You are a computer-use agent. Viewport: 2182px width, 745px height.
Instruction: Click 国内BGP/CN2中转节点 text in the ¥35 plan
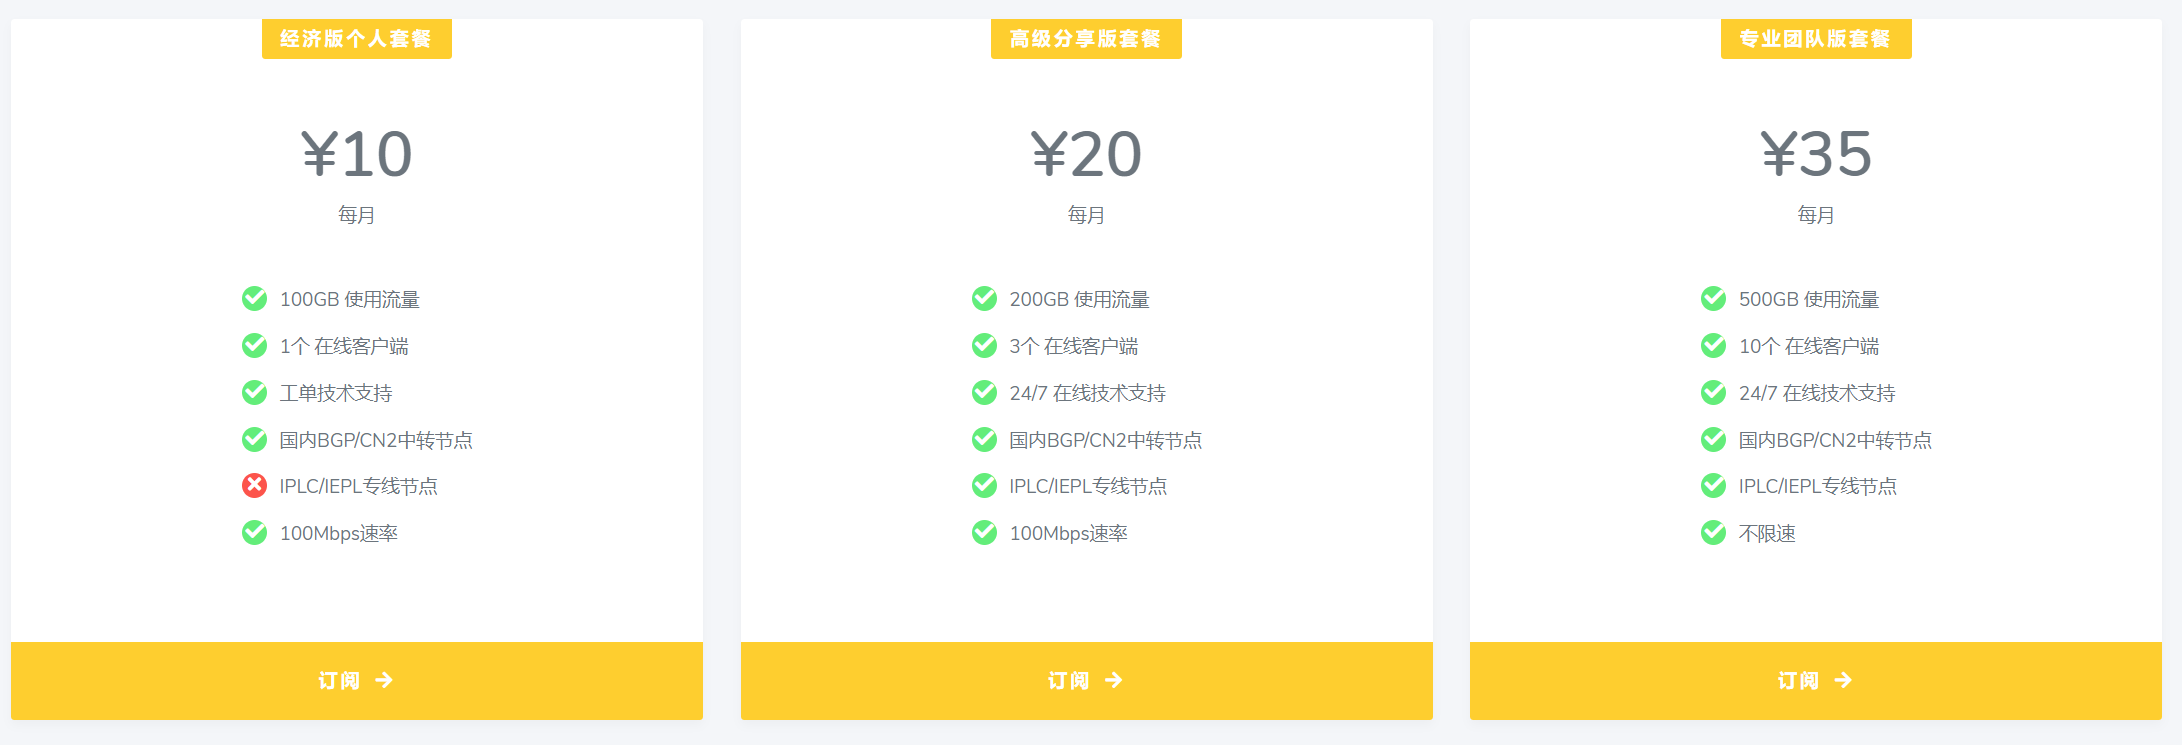pyautogui.click(x=1835, y=440)
